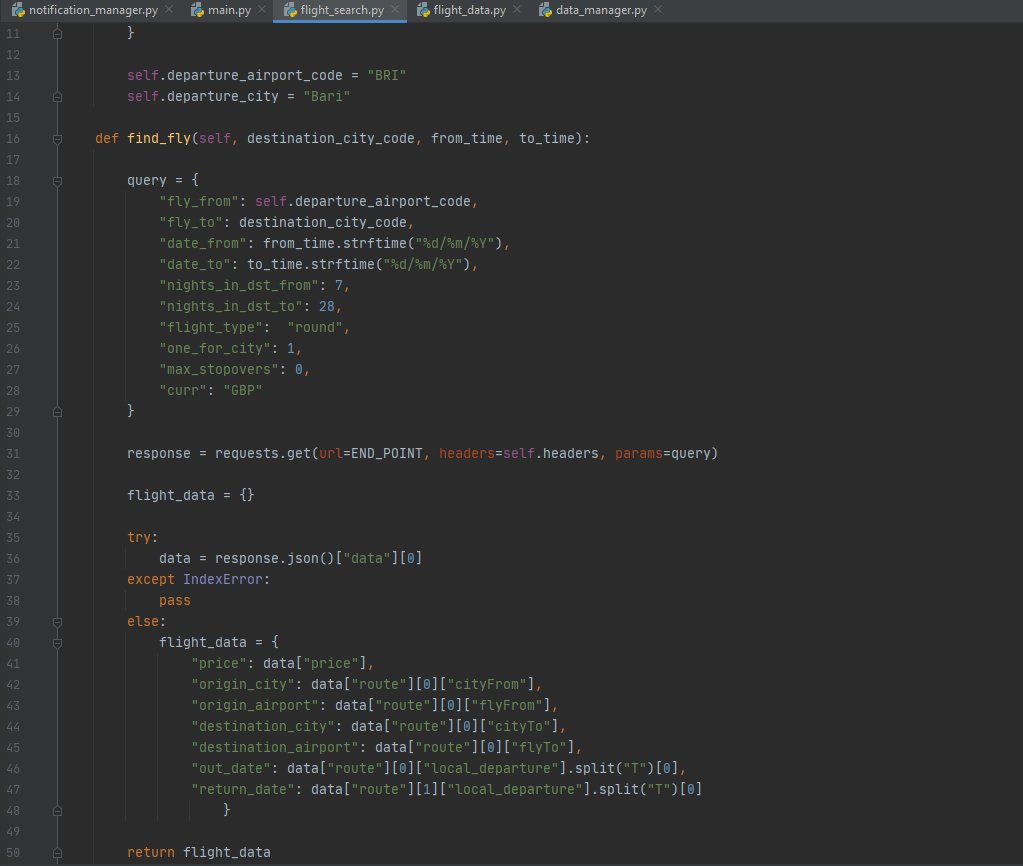
Task: Click the flight_data = {} assignment
Action: coord(191,495)
